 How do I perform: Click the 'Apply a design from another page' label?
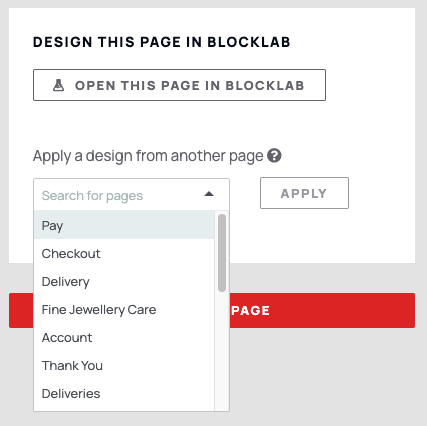coord(148,156)
